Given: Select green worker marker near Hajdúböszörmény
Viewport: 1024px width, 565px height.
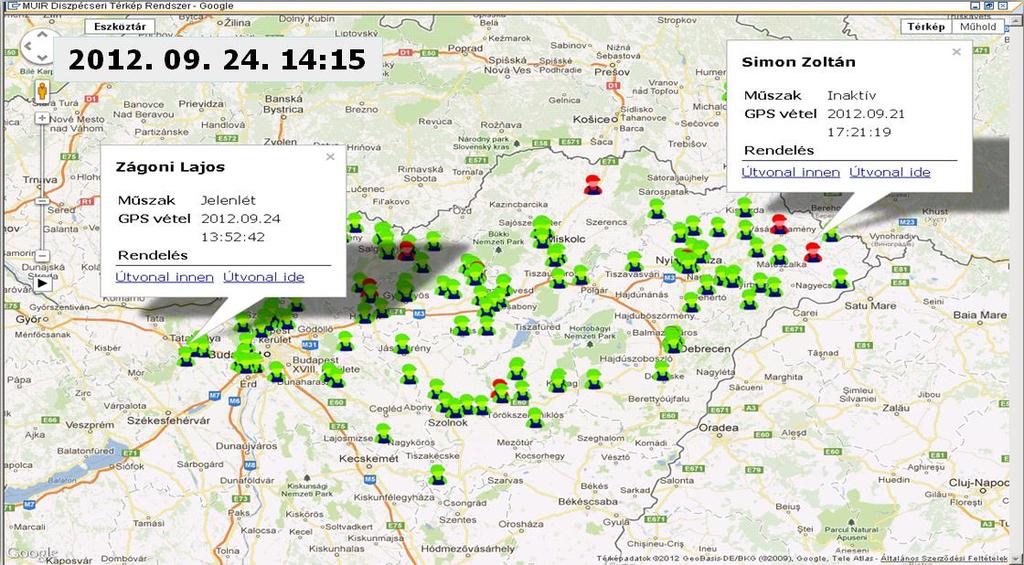Looking at the screenshot, I should [691, 302].
